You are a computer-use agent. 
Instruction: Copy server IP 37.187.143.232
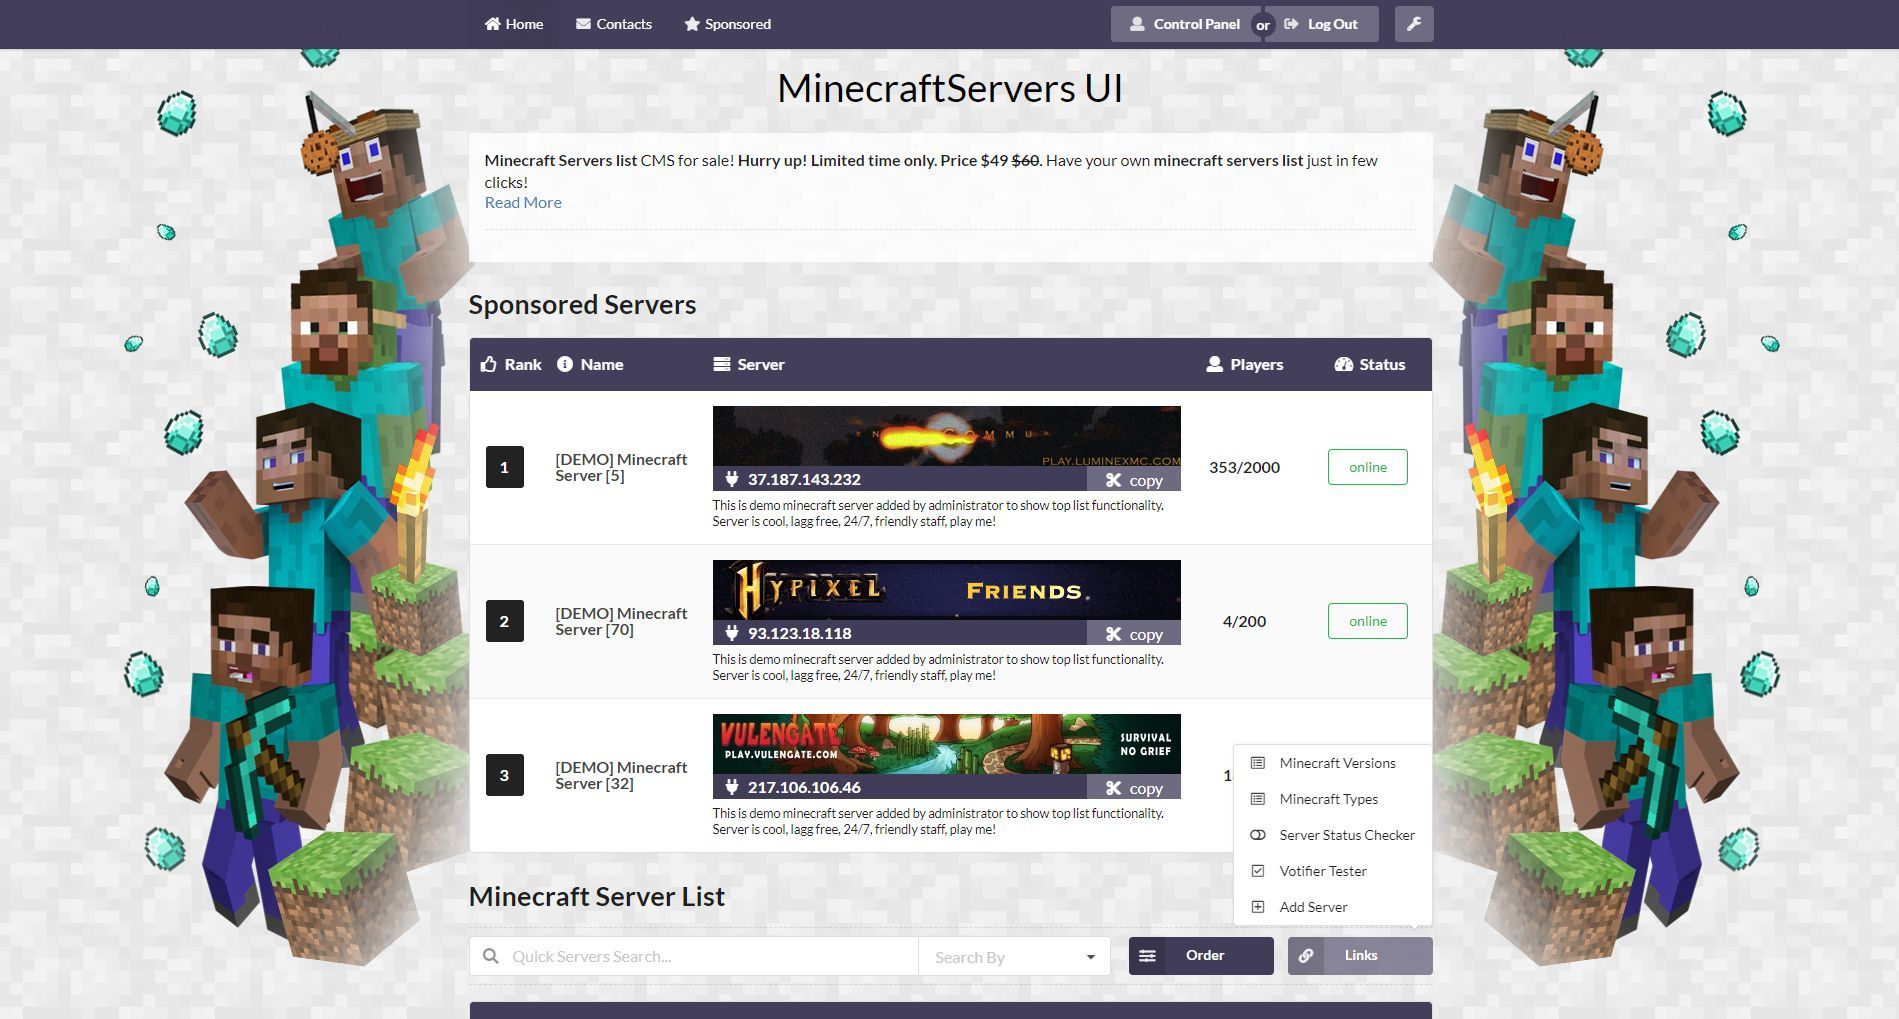point(1134,480)
